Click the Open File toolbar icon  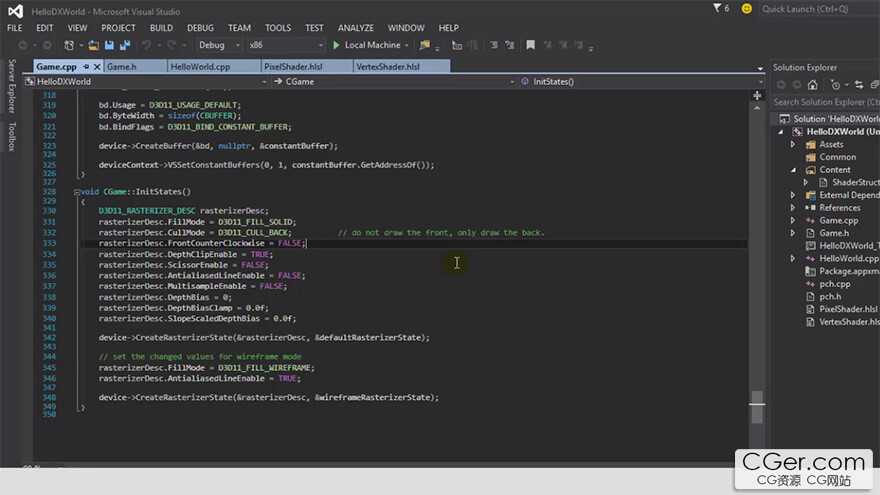pyautogui.click(x=93, y=45)
